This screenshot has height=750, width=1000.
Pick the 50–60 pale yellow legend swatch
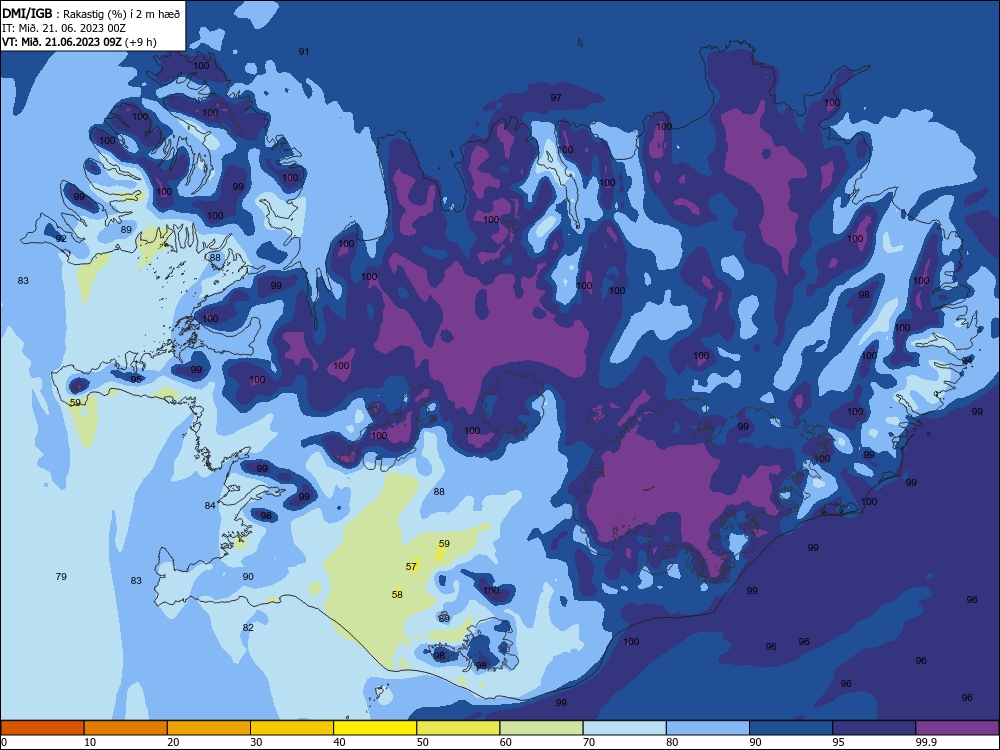(459, 728)
